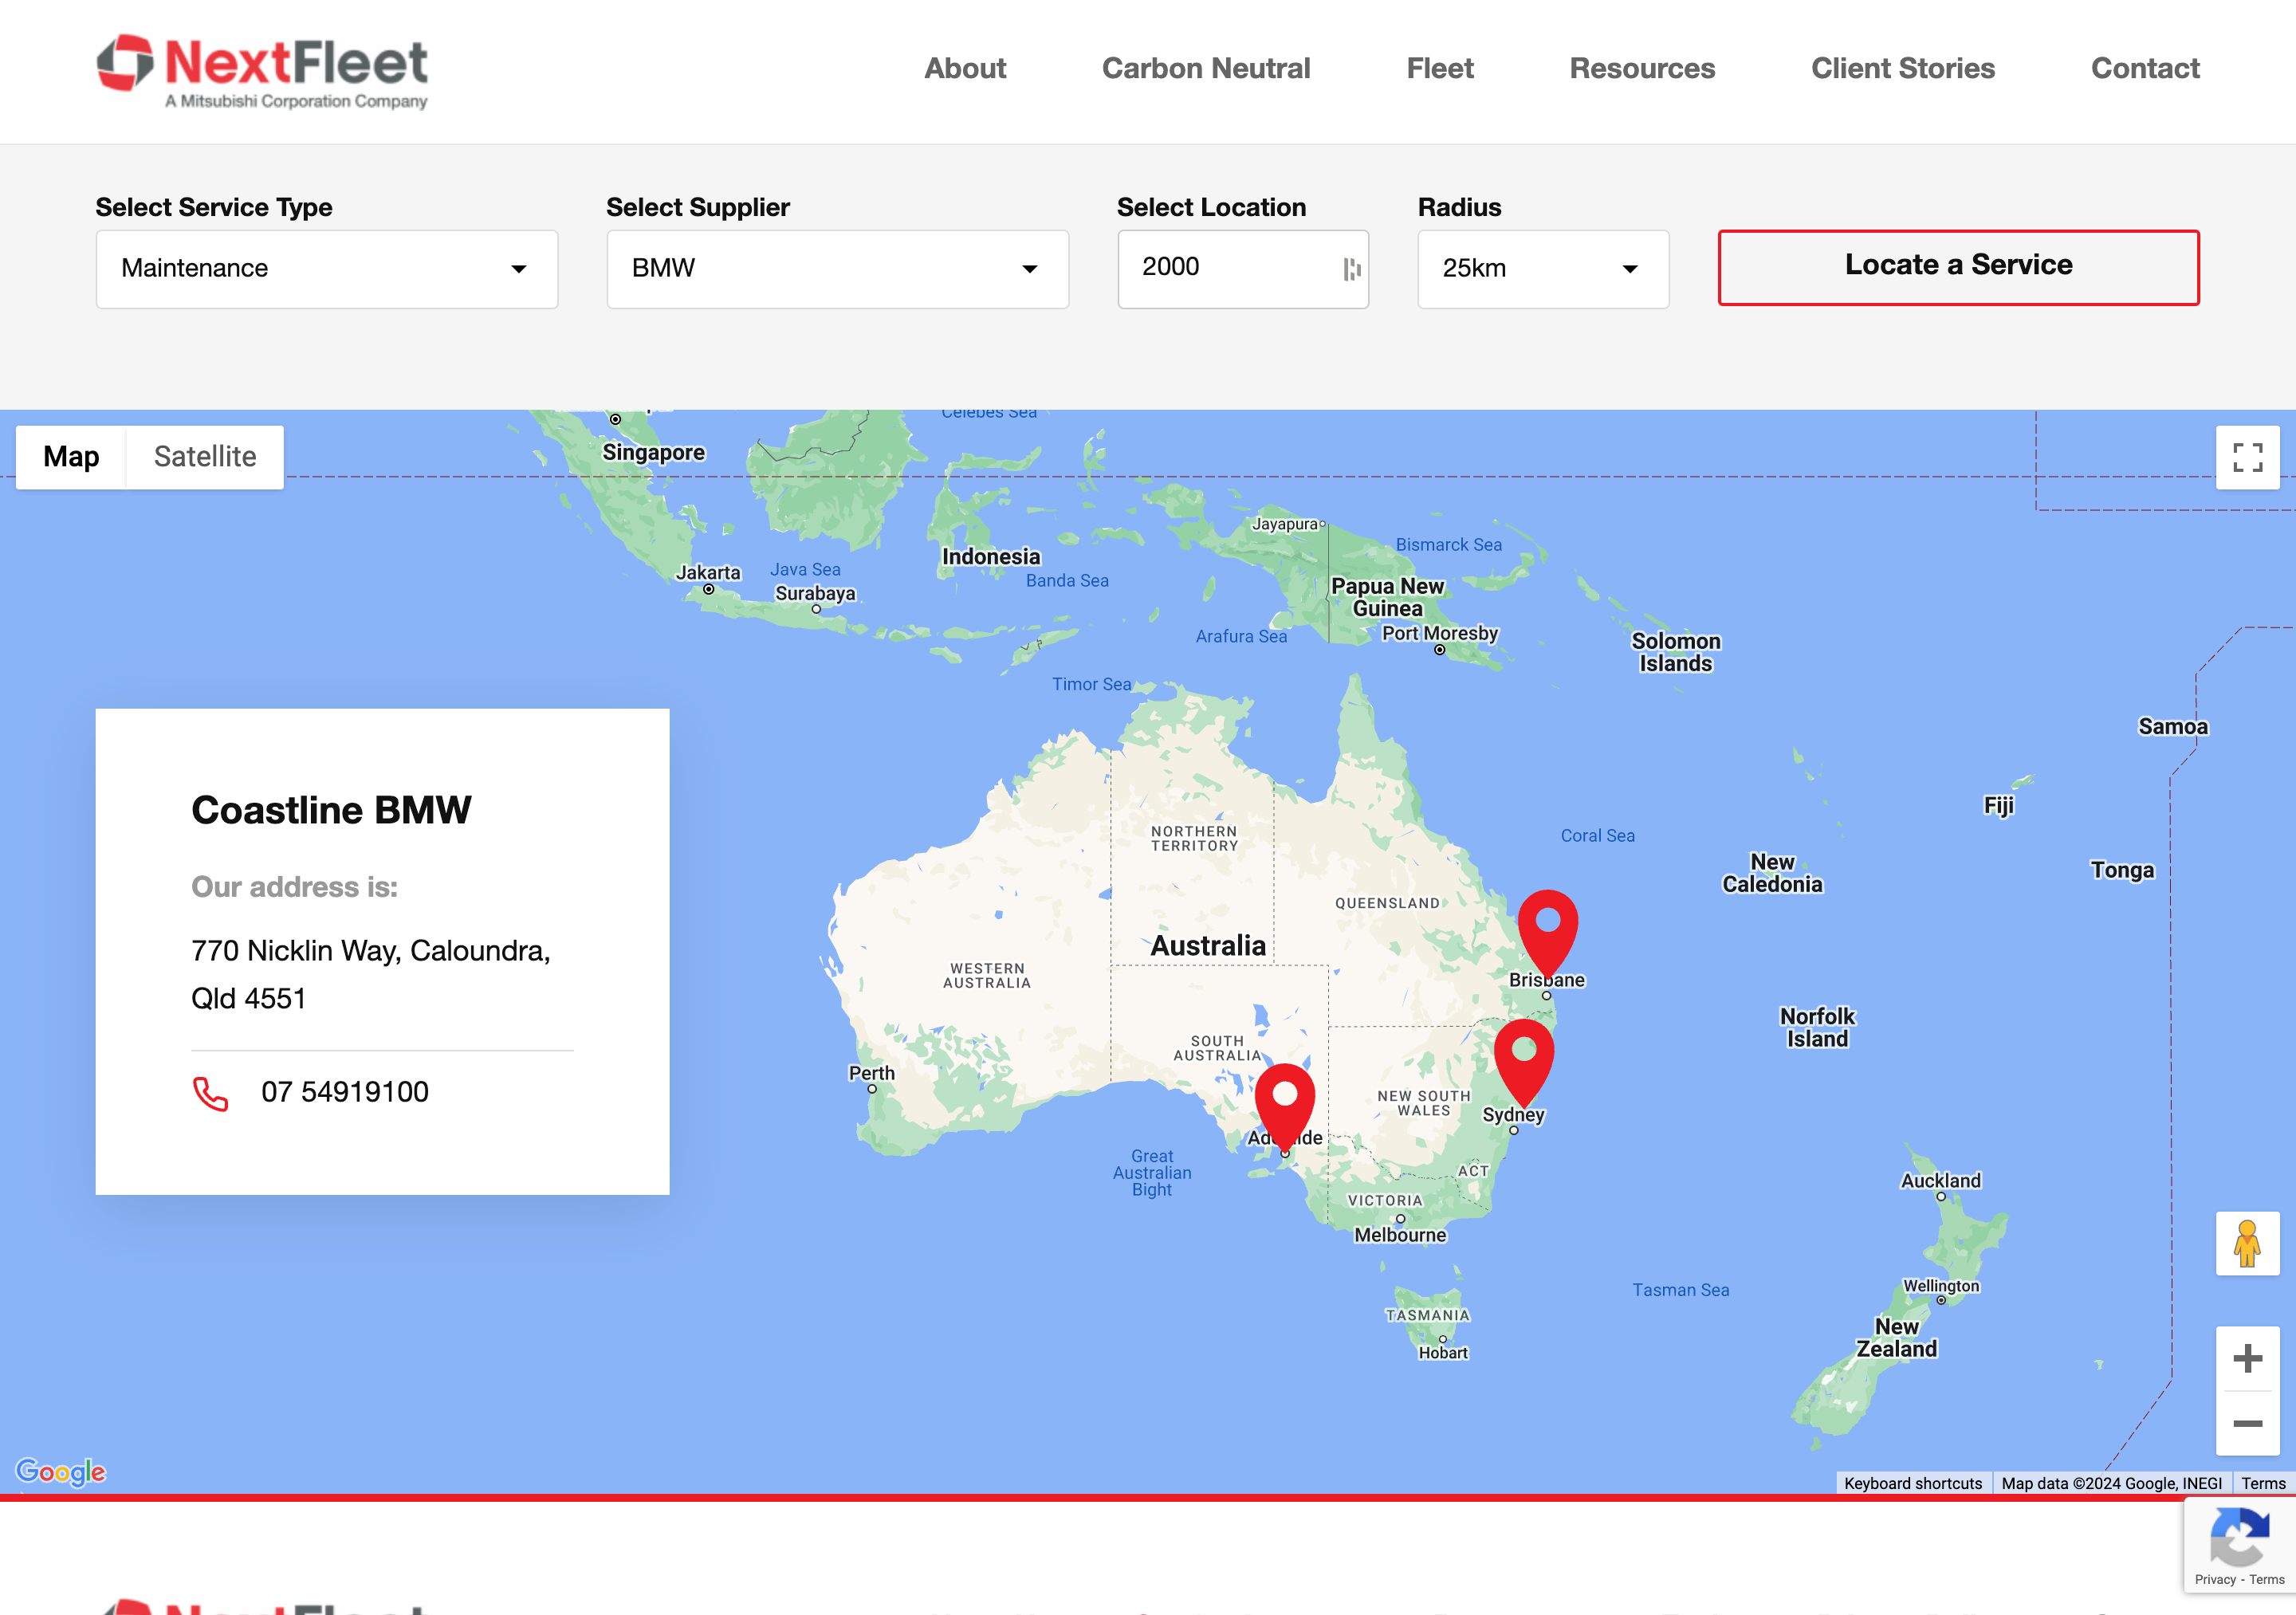Expand the Select Supplier dropdown showing BMW
Viewport: 2296px width, 1615px height.
[838, 269]
